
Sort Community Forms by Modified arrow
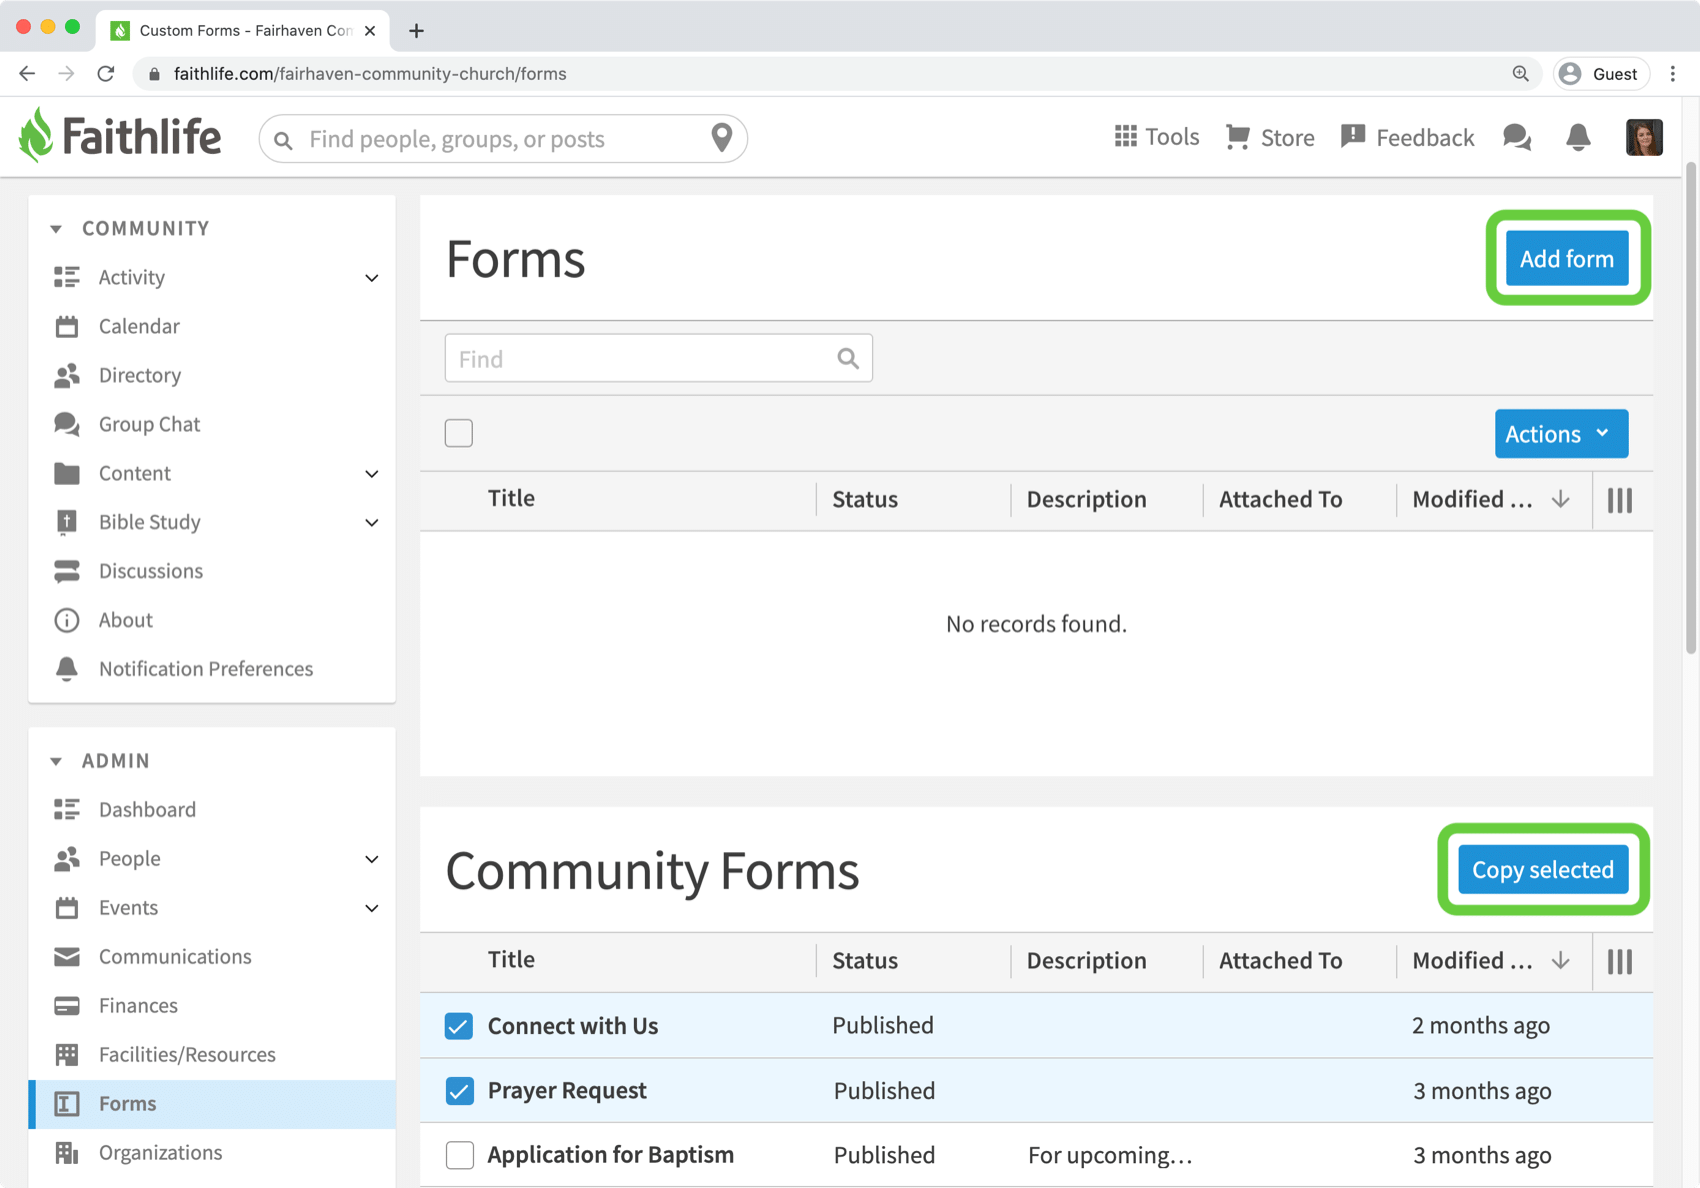click(x=1560, y=961)
